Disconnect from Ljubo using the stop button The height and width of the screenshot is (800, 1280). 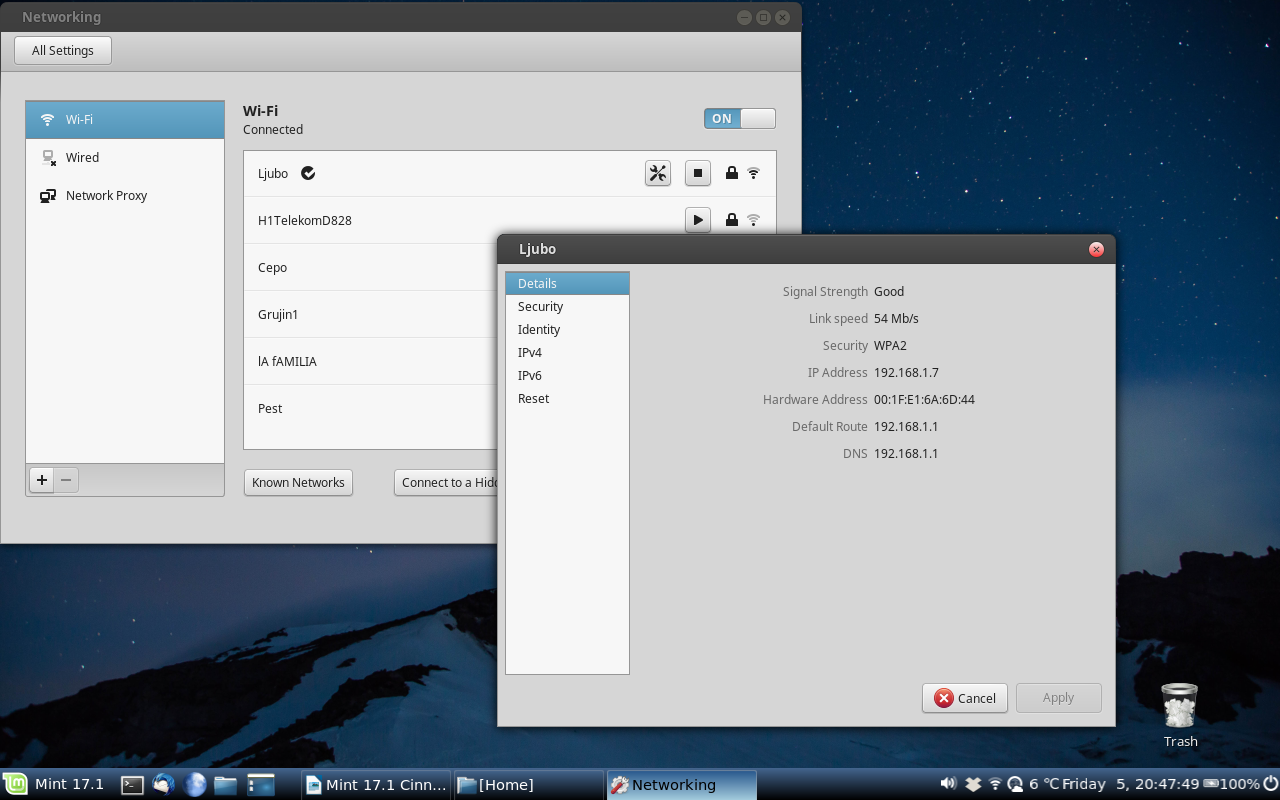coord(697,173)
